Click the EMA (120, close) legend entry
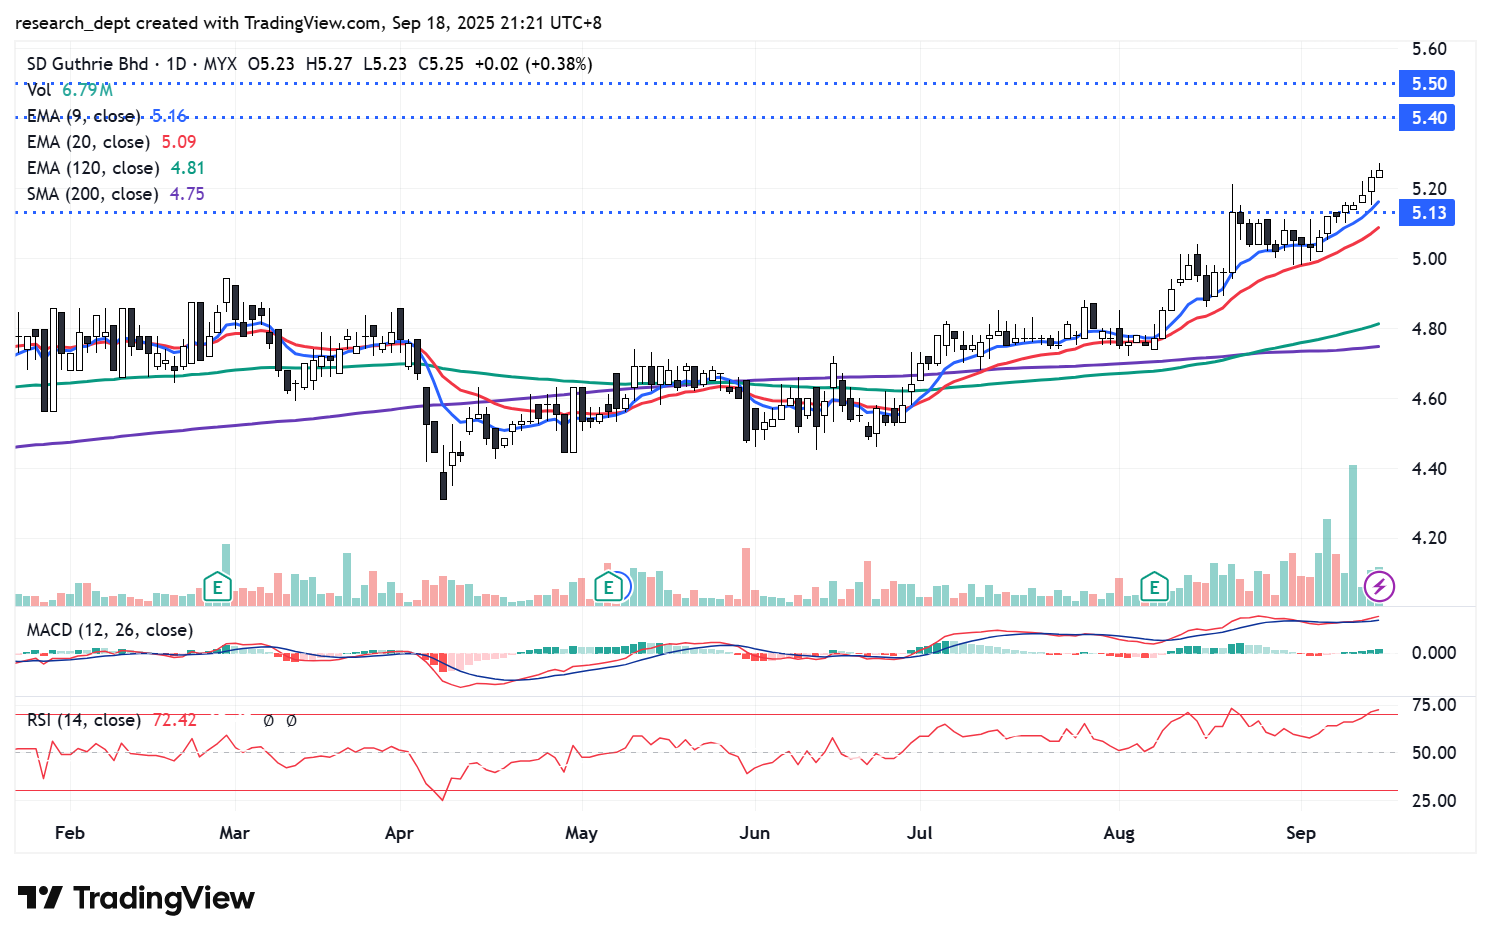 coord(93,168)
